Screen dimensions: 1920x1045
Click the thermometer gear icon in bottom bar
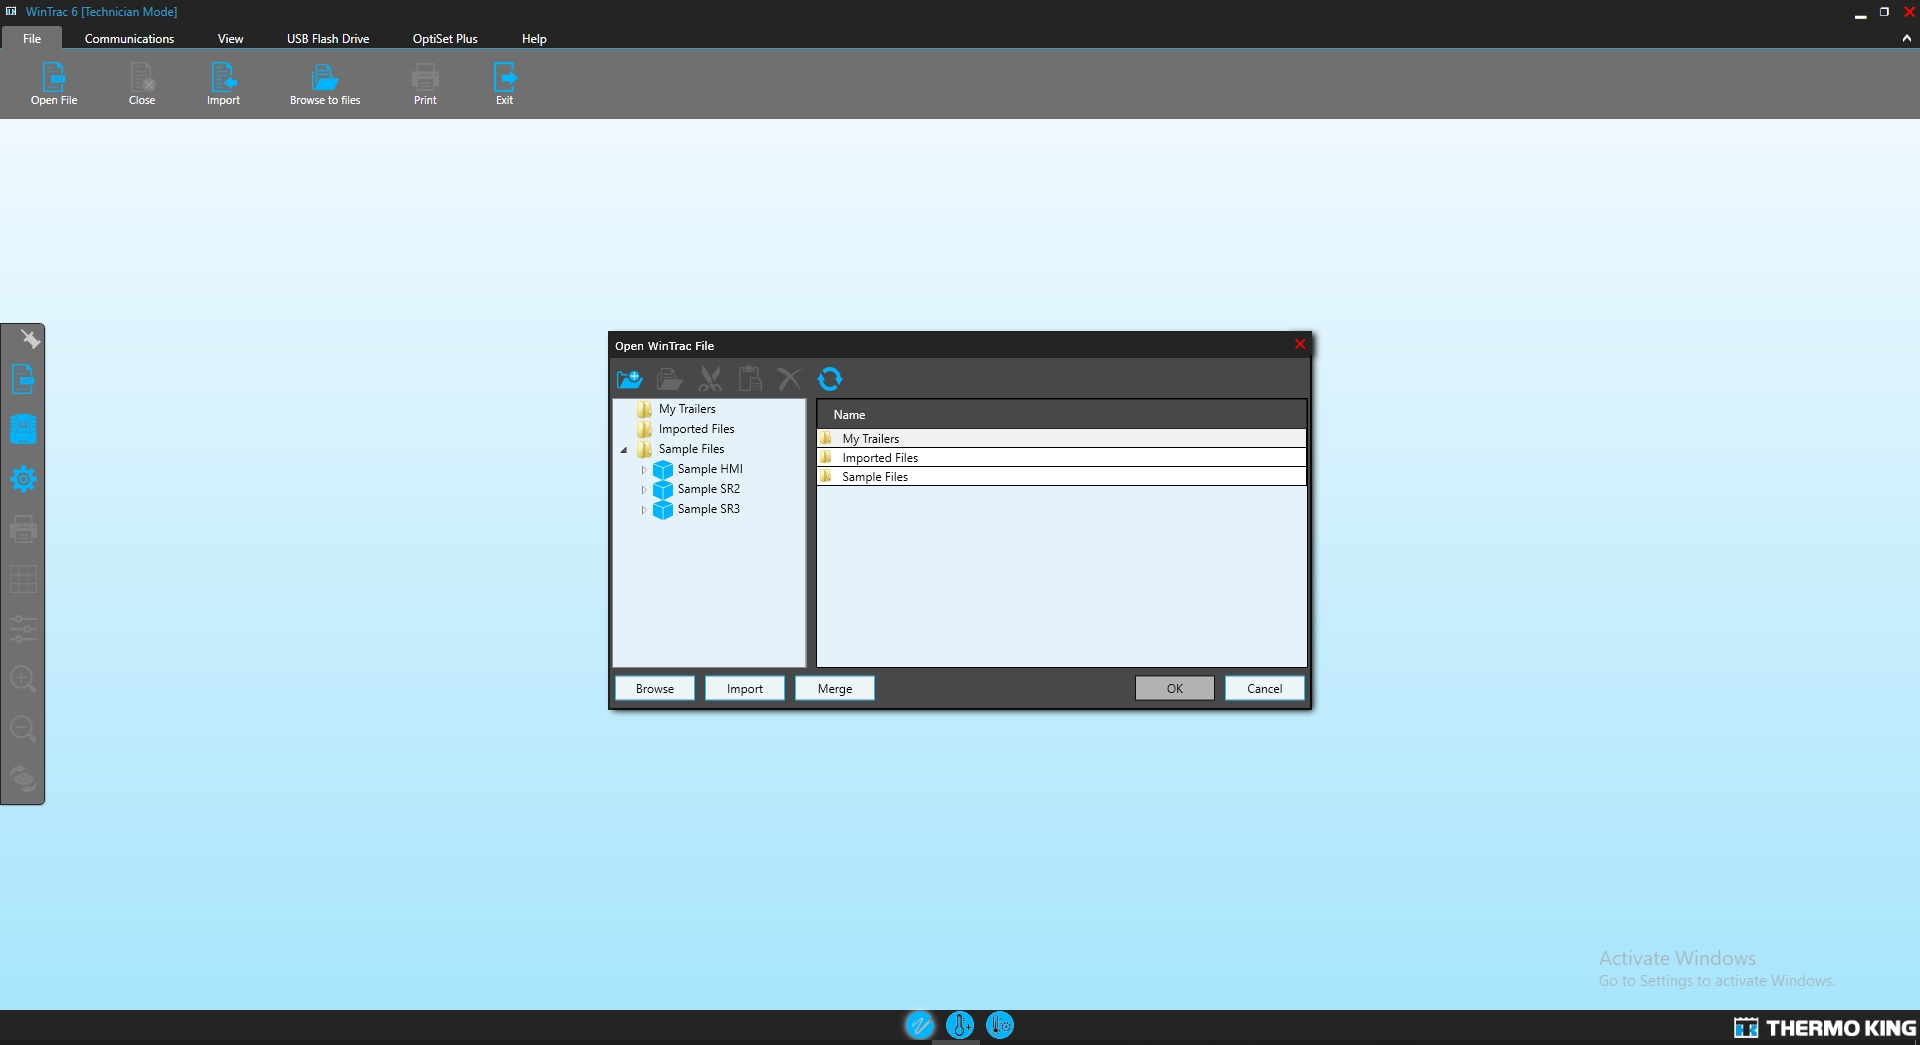1000,1025
